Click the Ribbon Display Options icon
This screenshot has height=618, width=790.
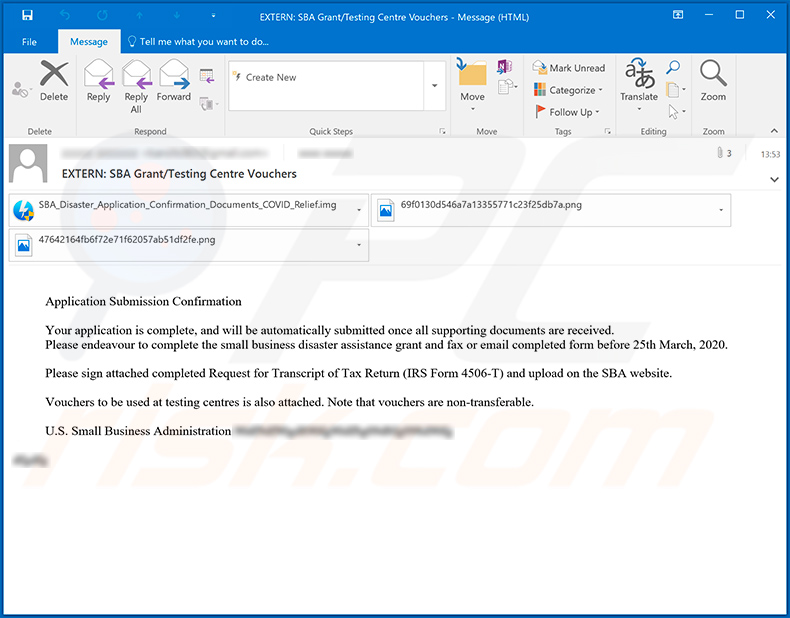point(678,15)
